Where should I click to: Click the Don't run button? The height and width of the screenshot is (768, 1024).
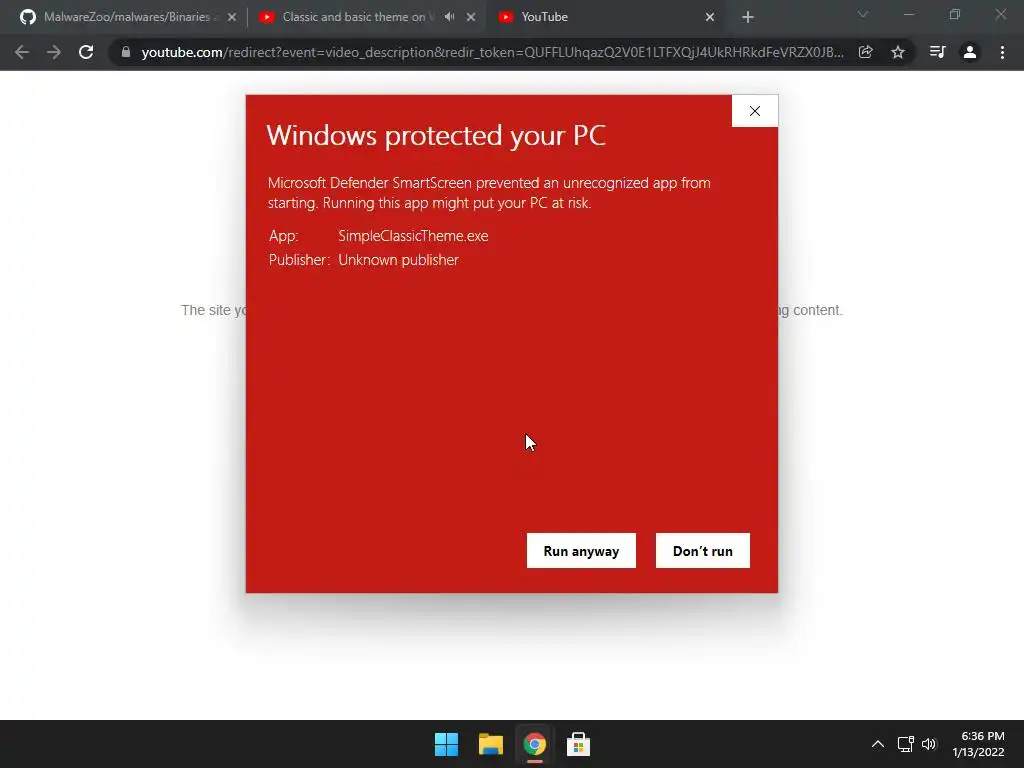tap(703, 551)
